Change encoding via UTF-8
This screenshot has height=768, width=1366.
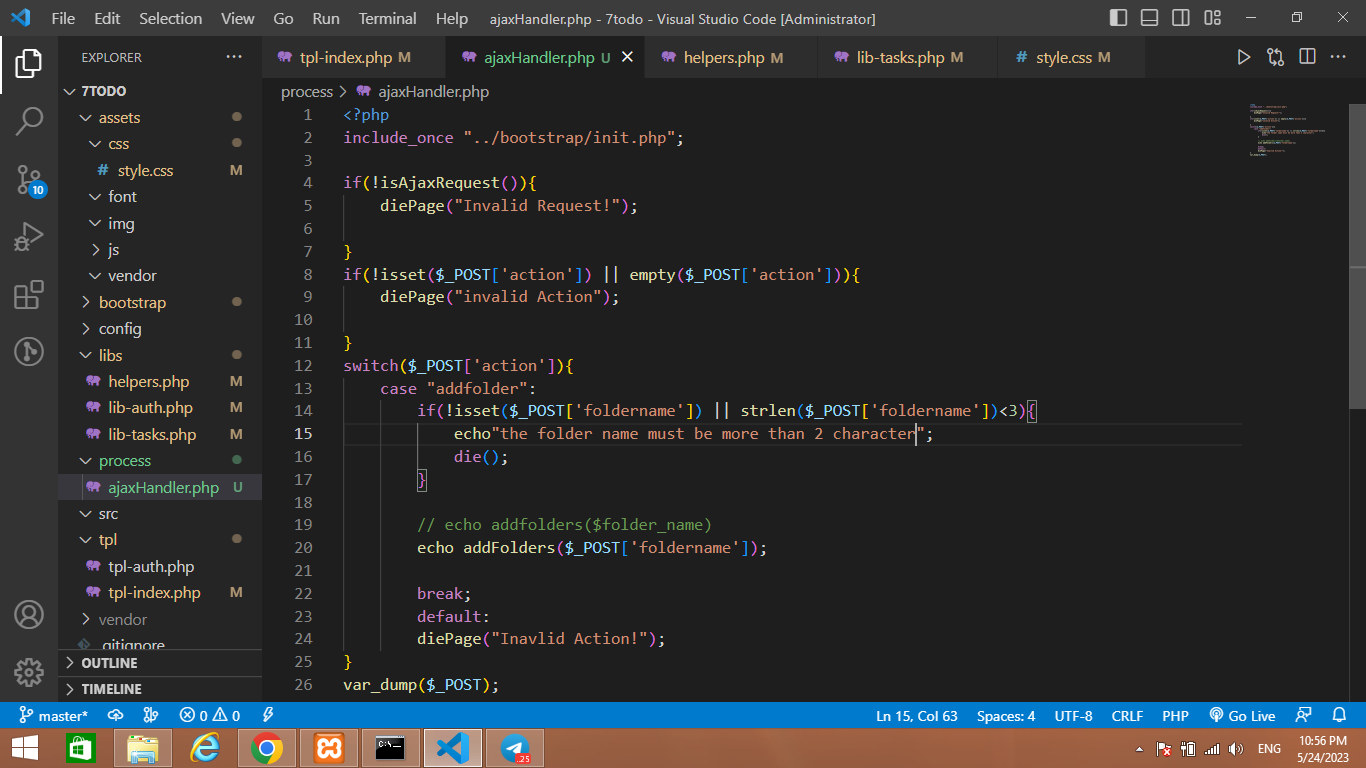(x=1074, y=715)
